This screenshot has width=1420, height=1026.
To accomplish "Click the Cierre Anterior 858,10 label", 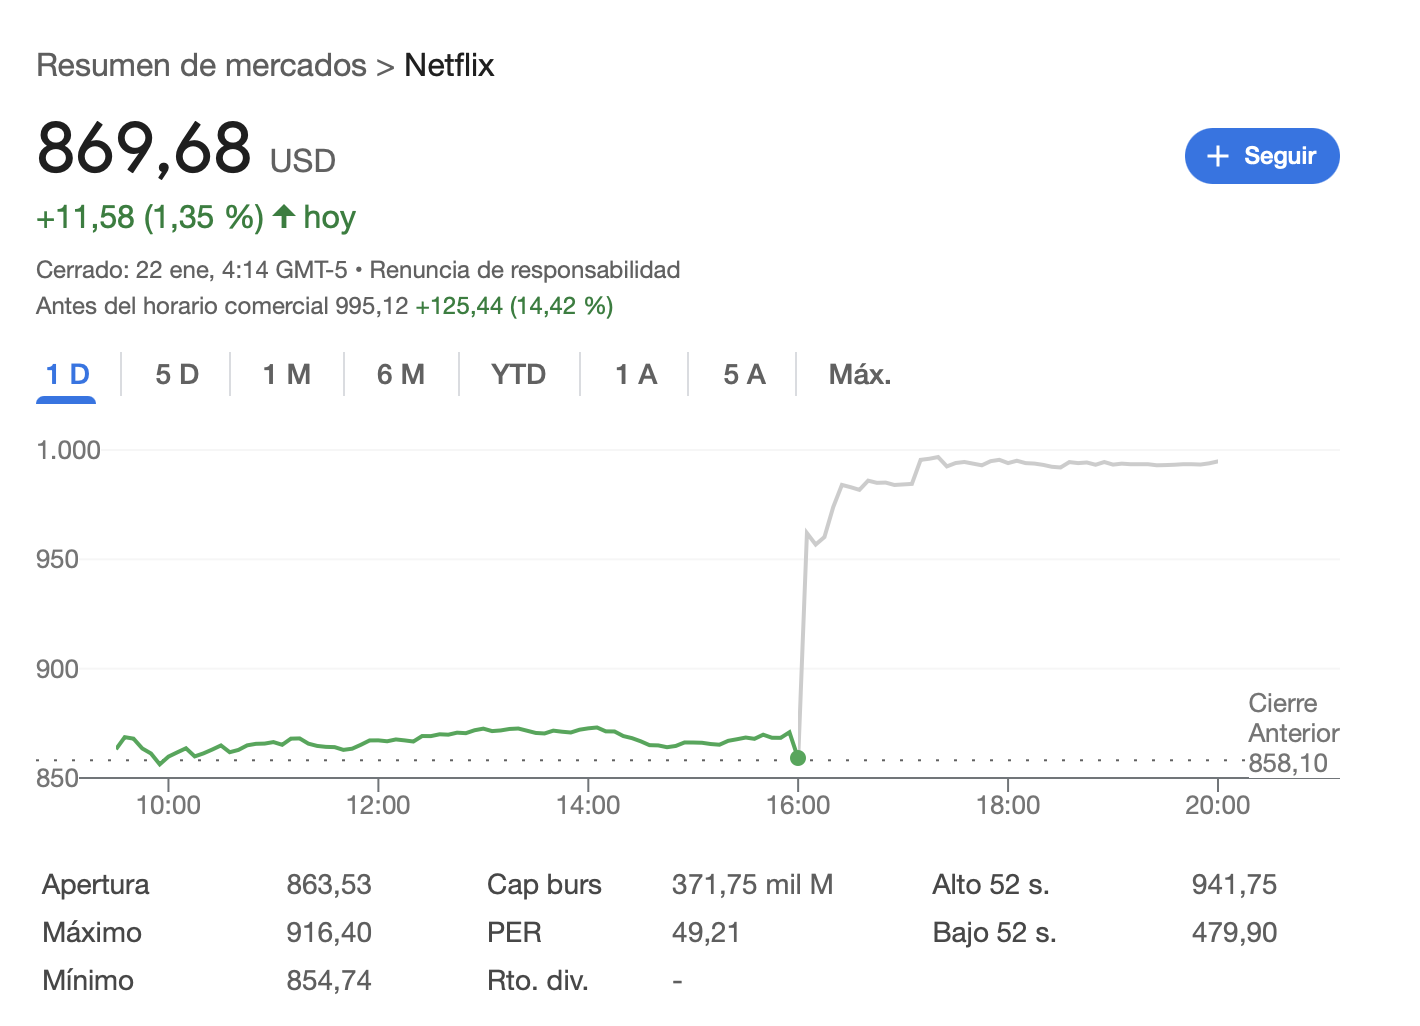I will point(1293,733).
